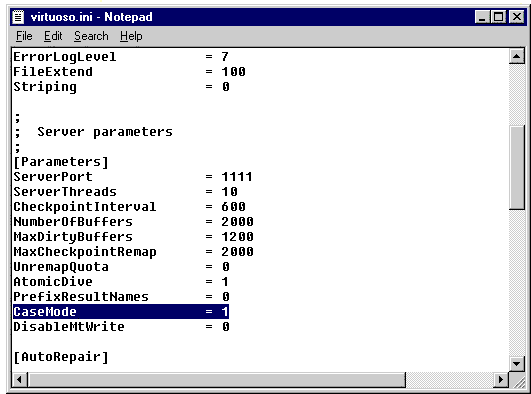The image size is (531, 394).
Task: Open the File menu
Action: (x=24, y=36)
